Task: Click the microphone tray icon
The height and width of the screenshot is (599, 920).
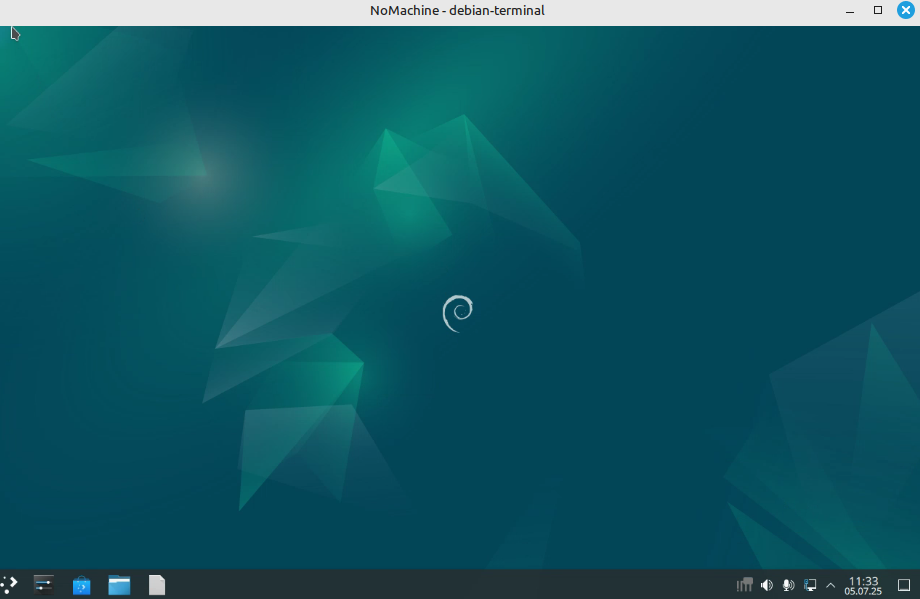Action: (x=789, y=585)
